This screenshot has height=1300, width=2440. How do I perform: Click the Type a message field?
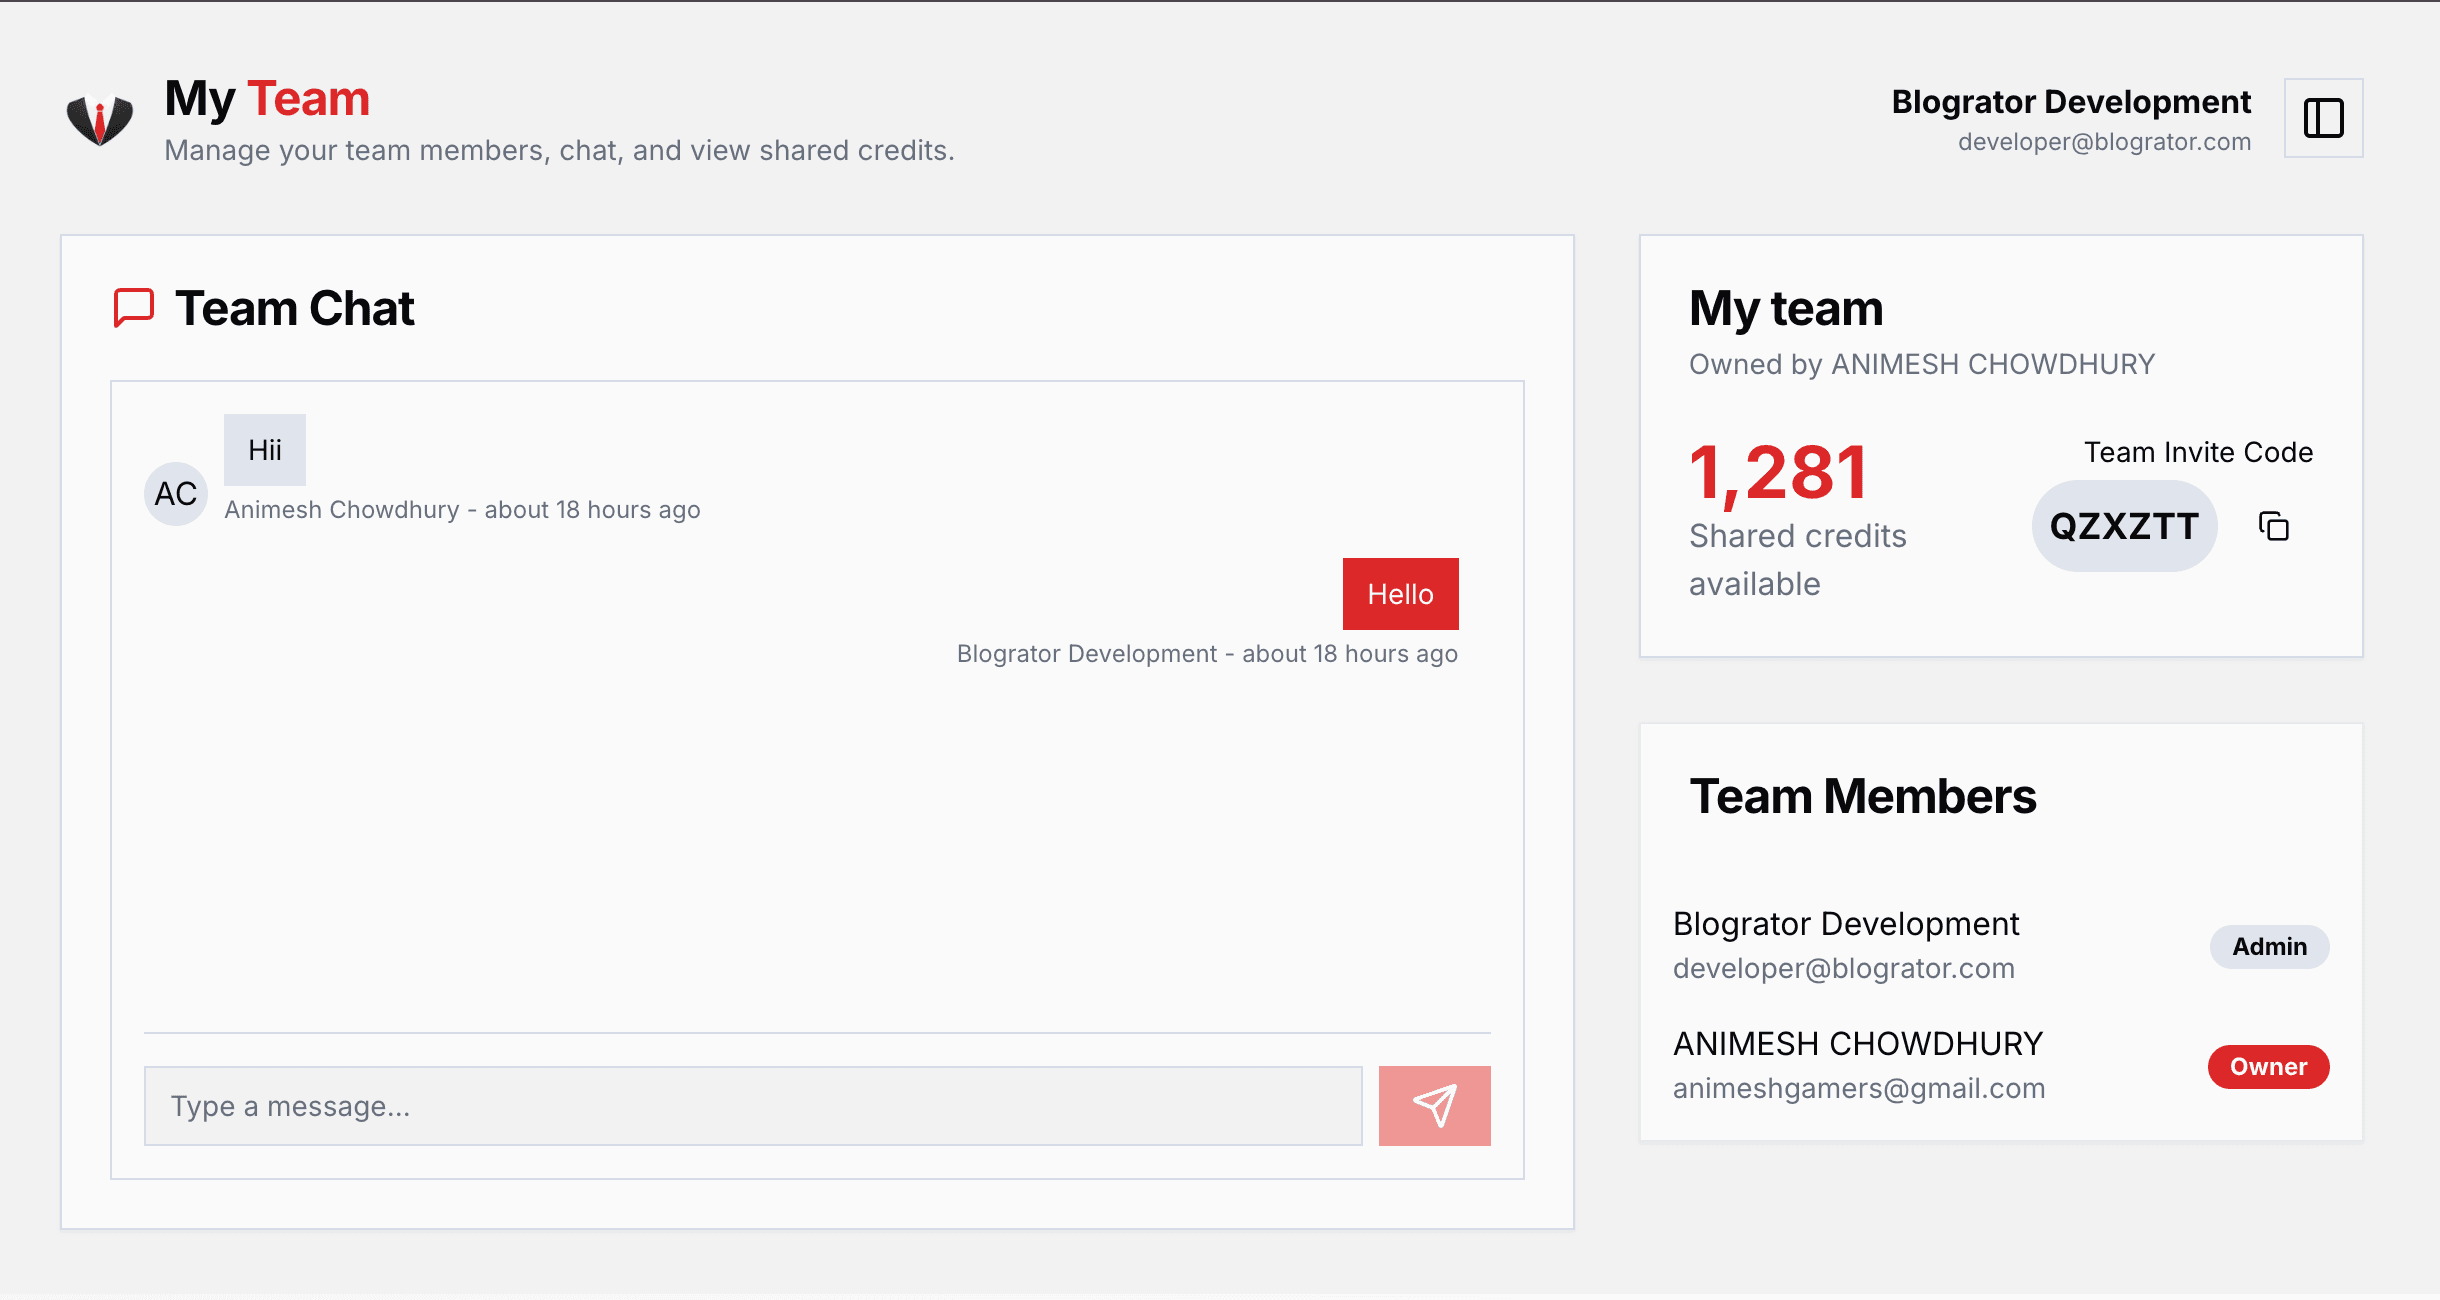tap(752, 1106)
